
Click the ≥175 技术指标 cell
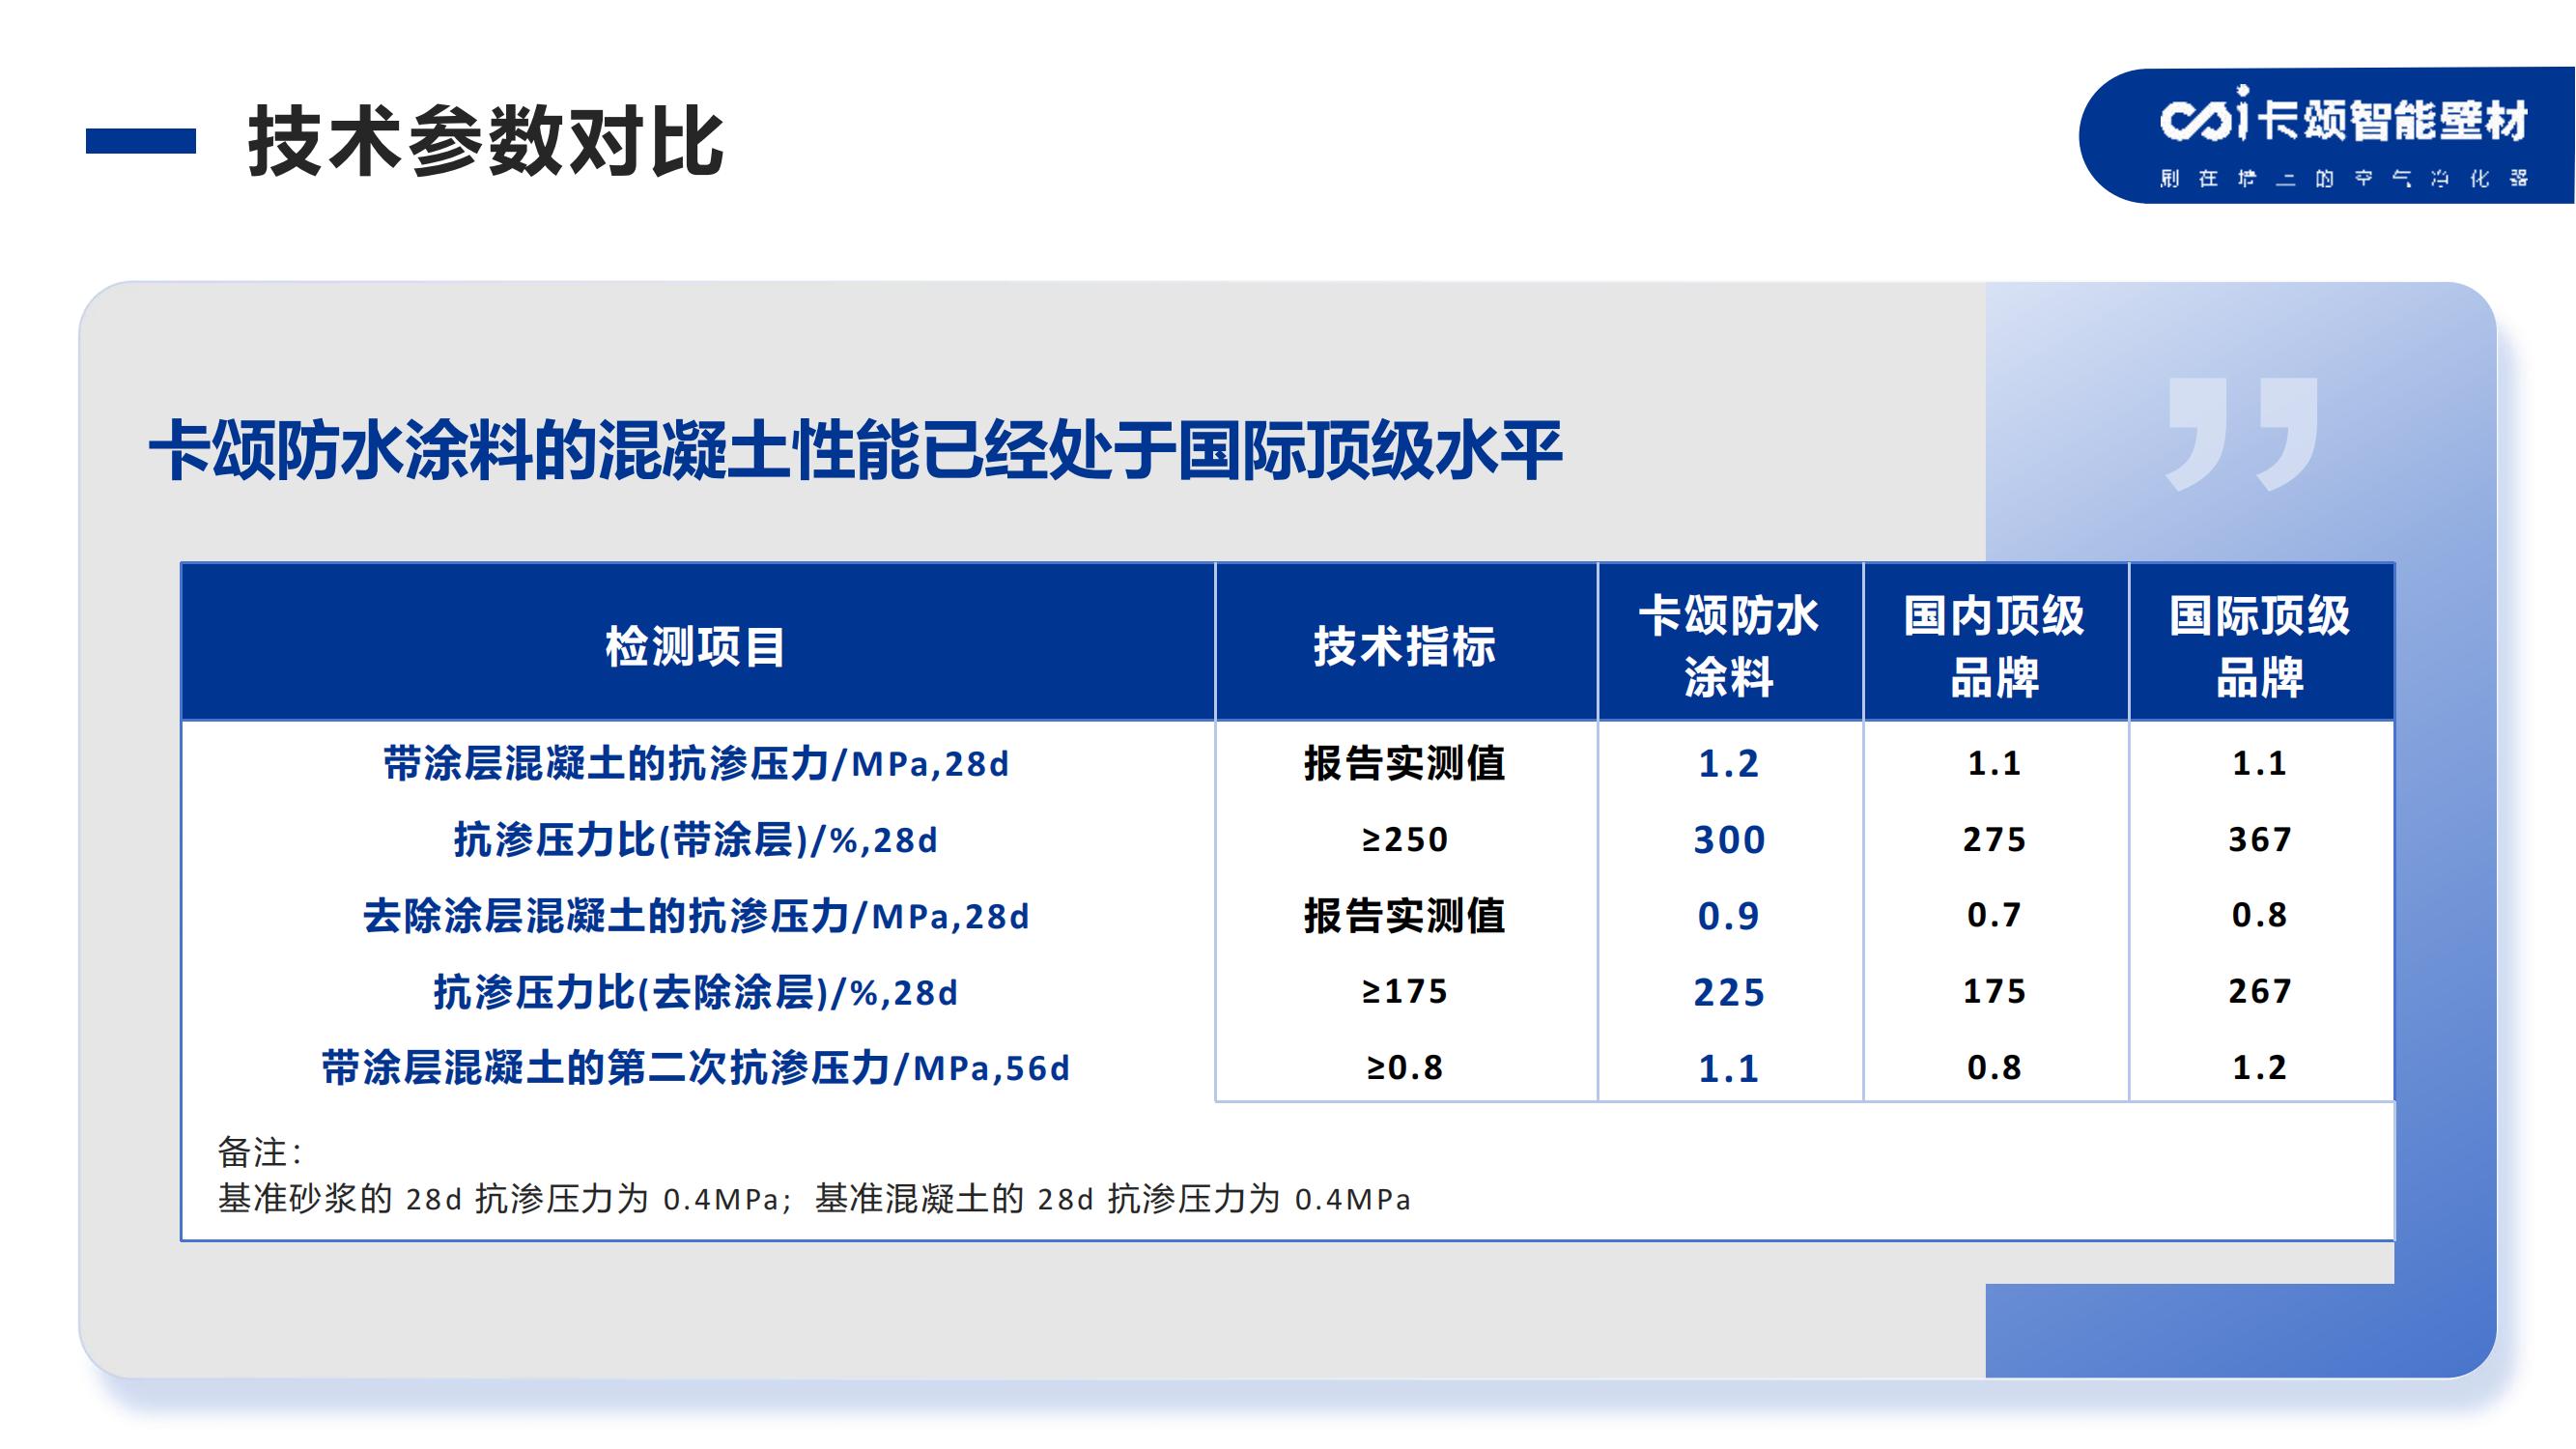click(1405, 992)
